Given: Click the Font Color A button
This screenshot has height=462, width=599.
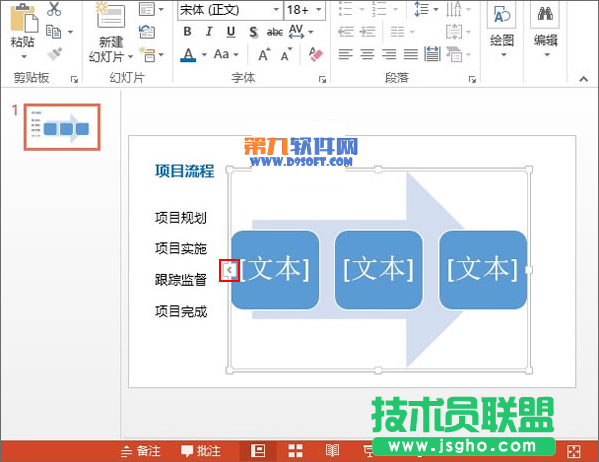Looking at the screenshot, I should point(188,55).
